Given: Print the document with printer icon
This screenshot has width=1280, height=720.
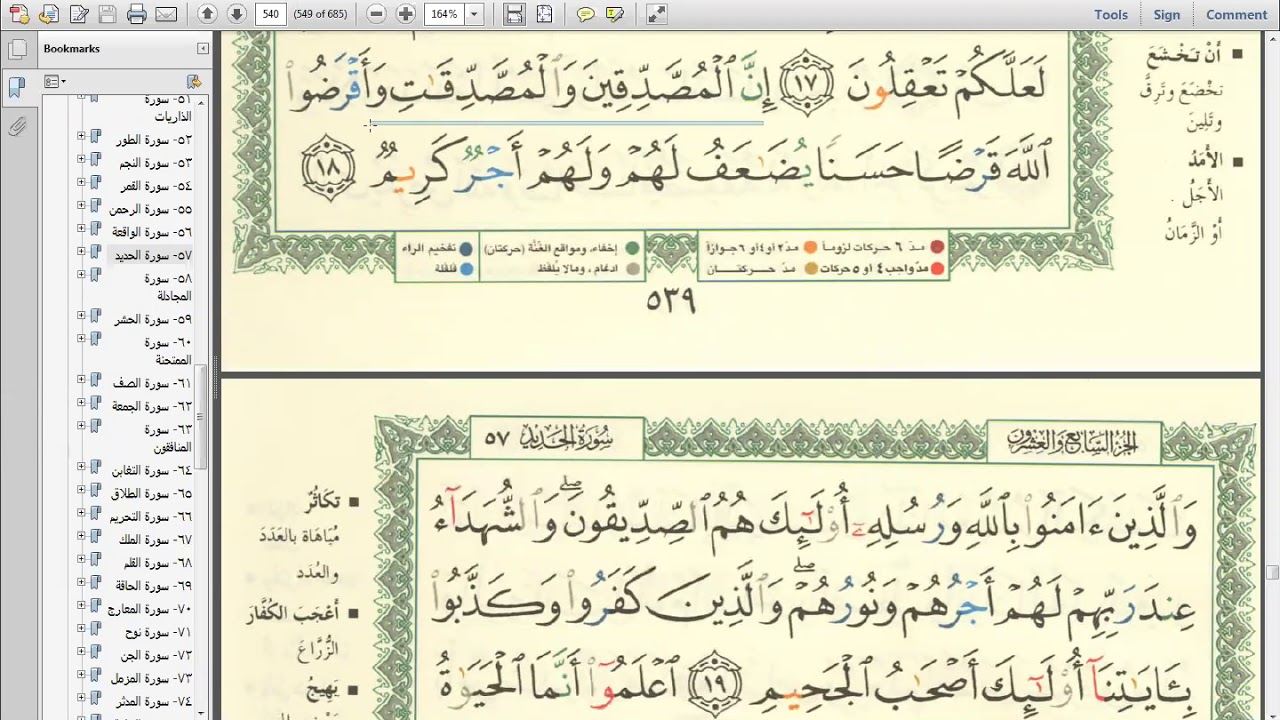Looking at the screenshot, I should click(x=137, y=14).
